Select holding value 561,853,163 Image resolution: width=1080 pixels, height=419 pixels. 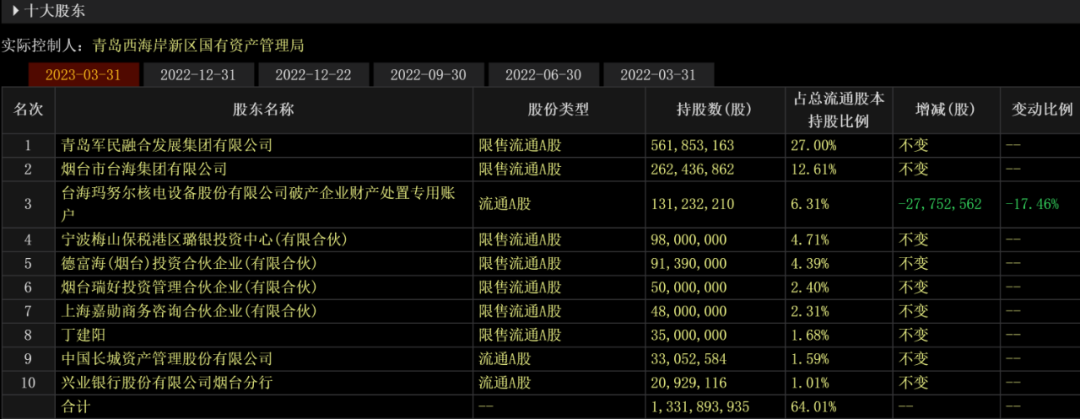click(x=692, y=145)
